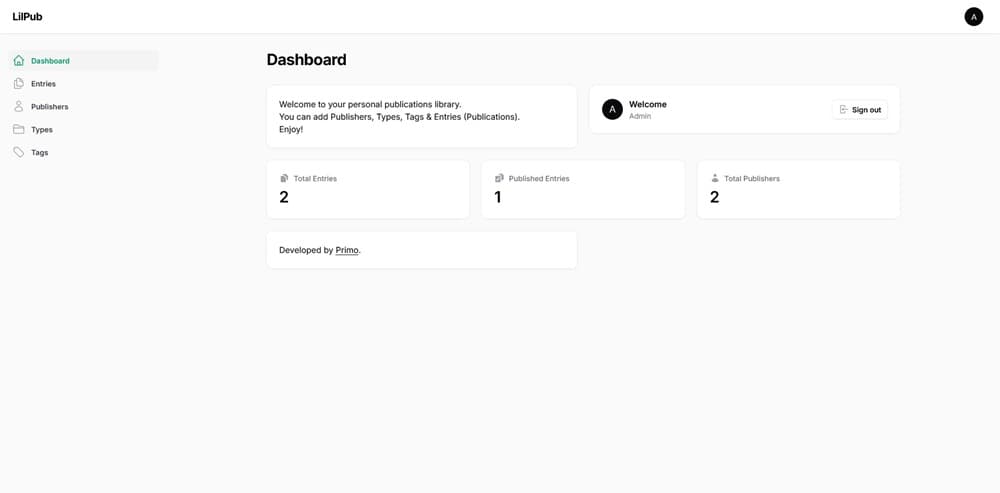Go to the Entries page

[x=43, y=84]
